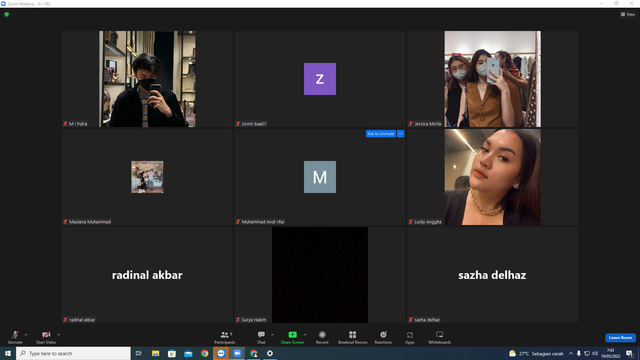Click the microphone tray icon
Viewport: 640px width, 360px height.
pos(578,353)
